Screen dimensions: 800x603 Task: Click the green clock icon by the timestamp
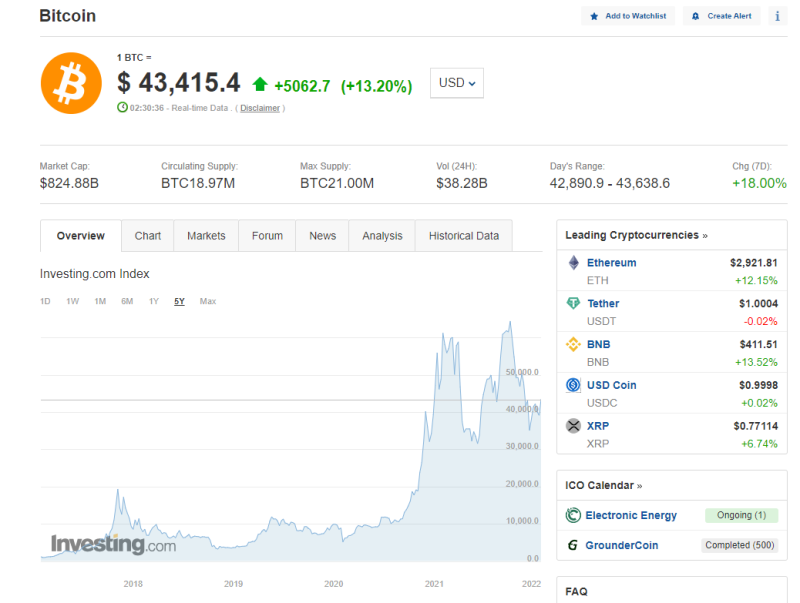click(x=122, y=107)
